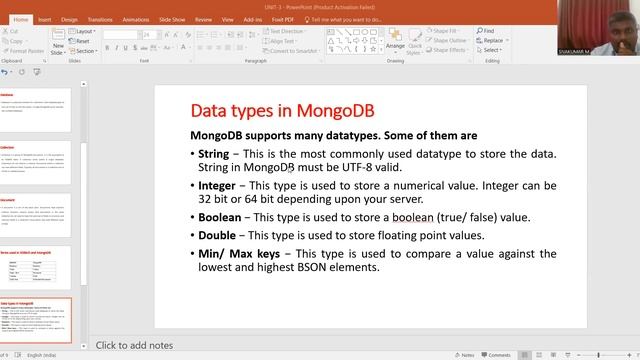
Task: Click the Redo icon in quick access toolbar
Action: click(22, 72)
